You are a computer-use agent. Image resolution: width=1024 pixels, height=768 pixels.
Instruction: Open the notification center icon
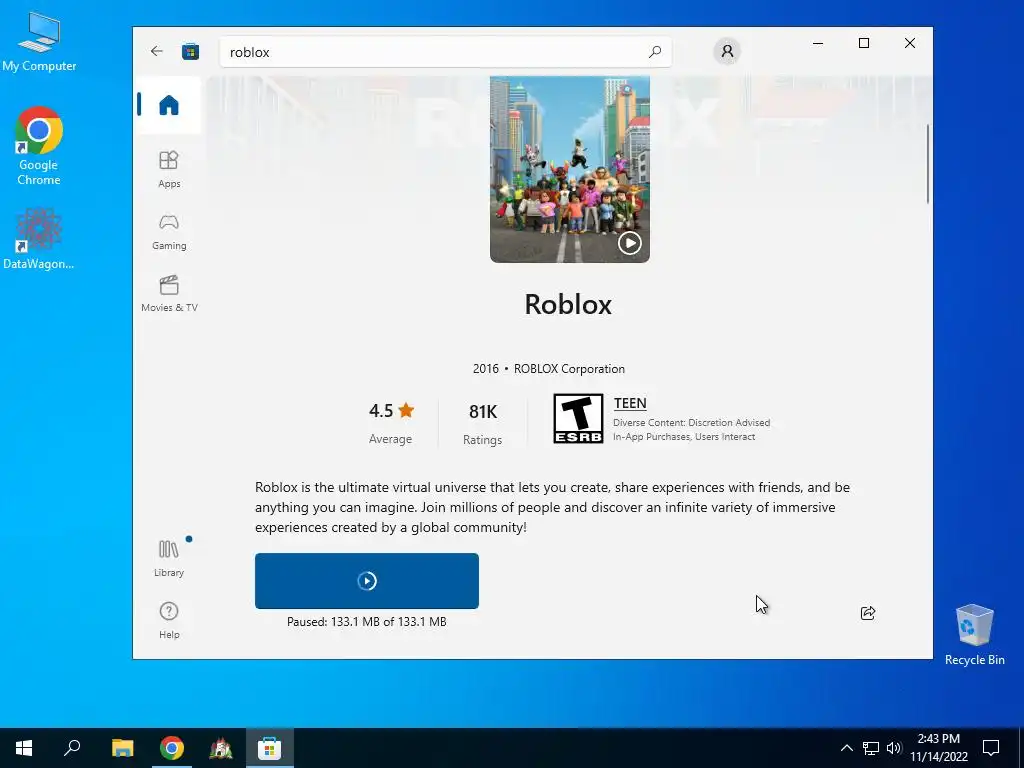[x=991, y=748]
